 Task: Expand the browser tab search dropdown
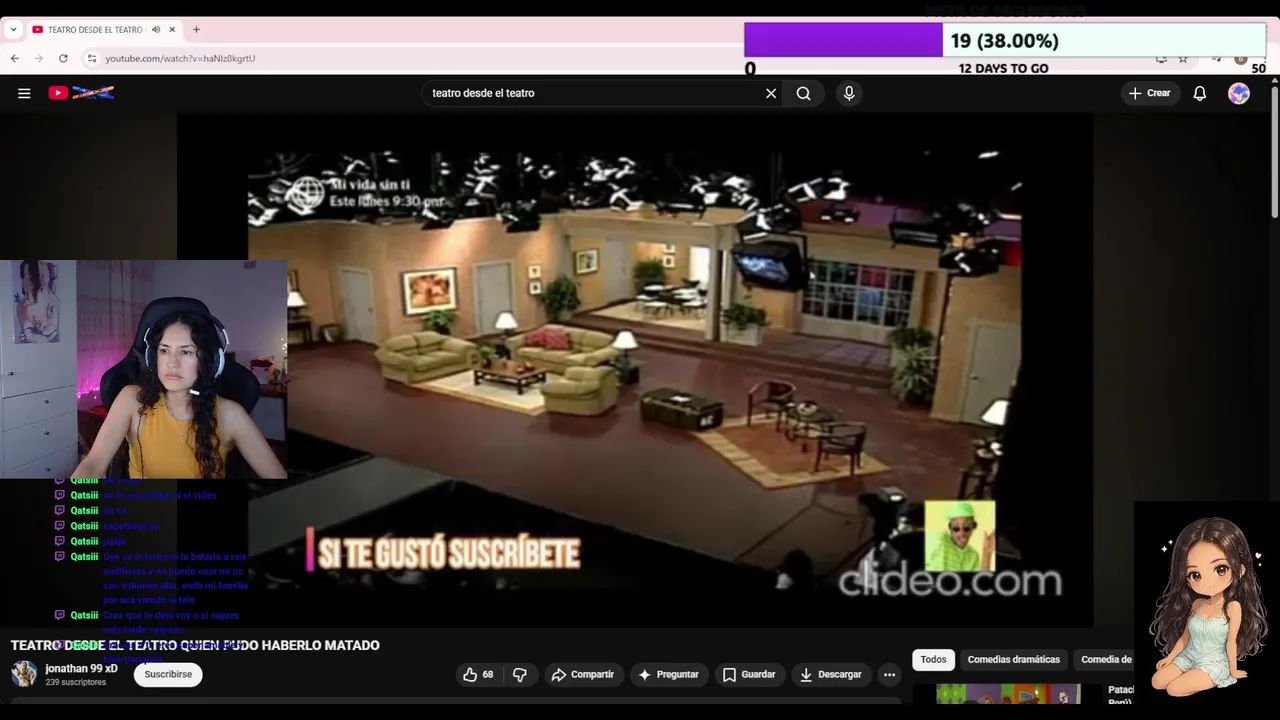[13, 29]
